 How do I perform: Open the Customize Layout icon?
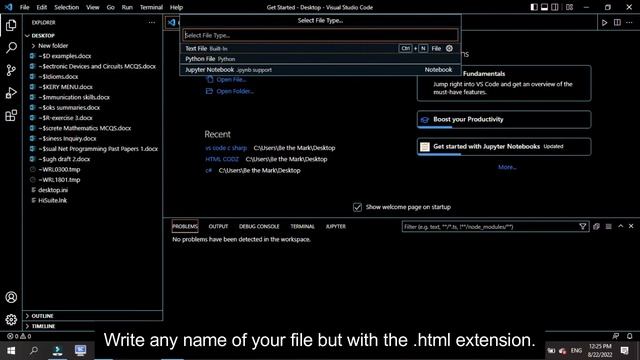click(x=569, y=7)
